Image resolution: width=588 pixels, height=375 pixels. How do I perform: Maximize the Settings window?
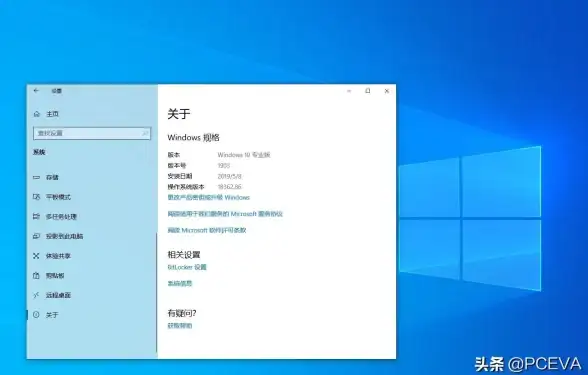click(368, 91)
